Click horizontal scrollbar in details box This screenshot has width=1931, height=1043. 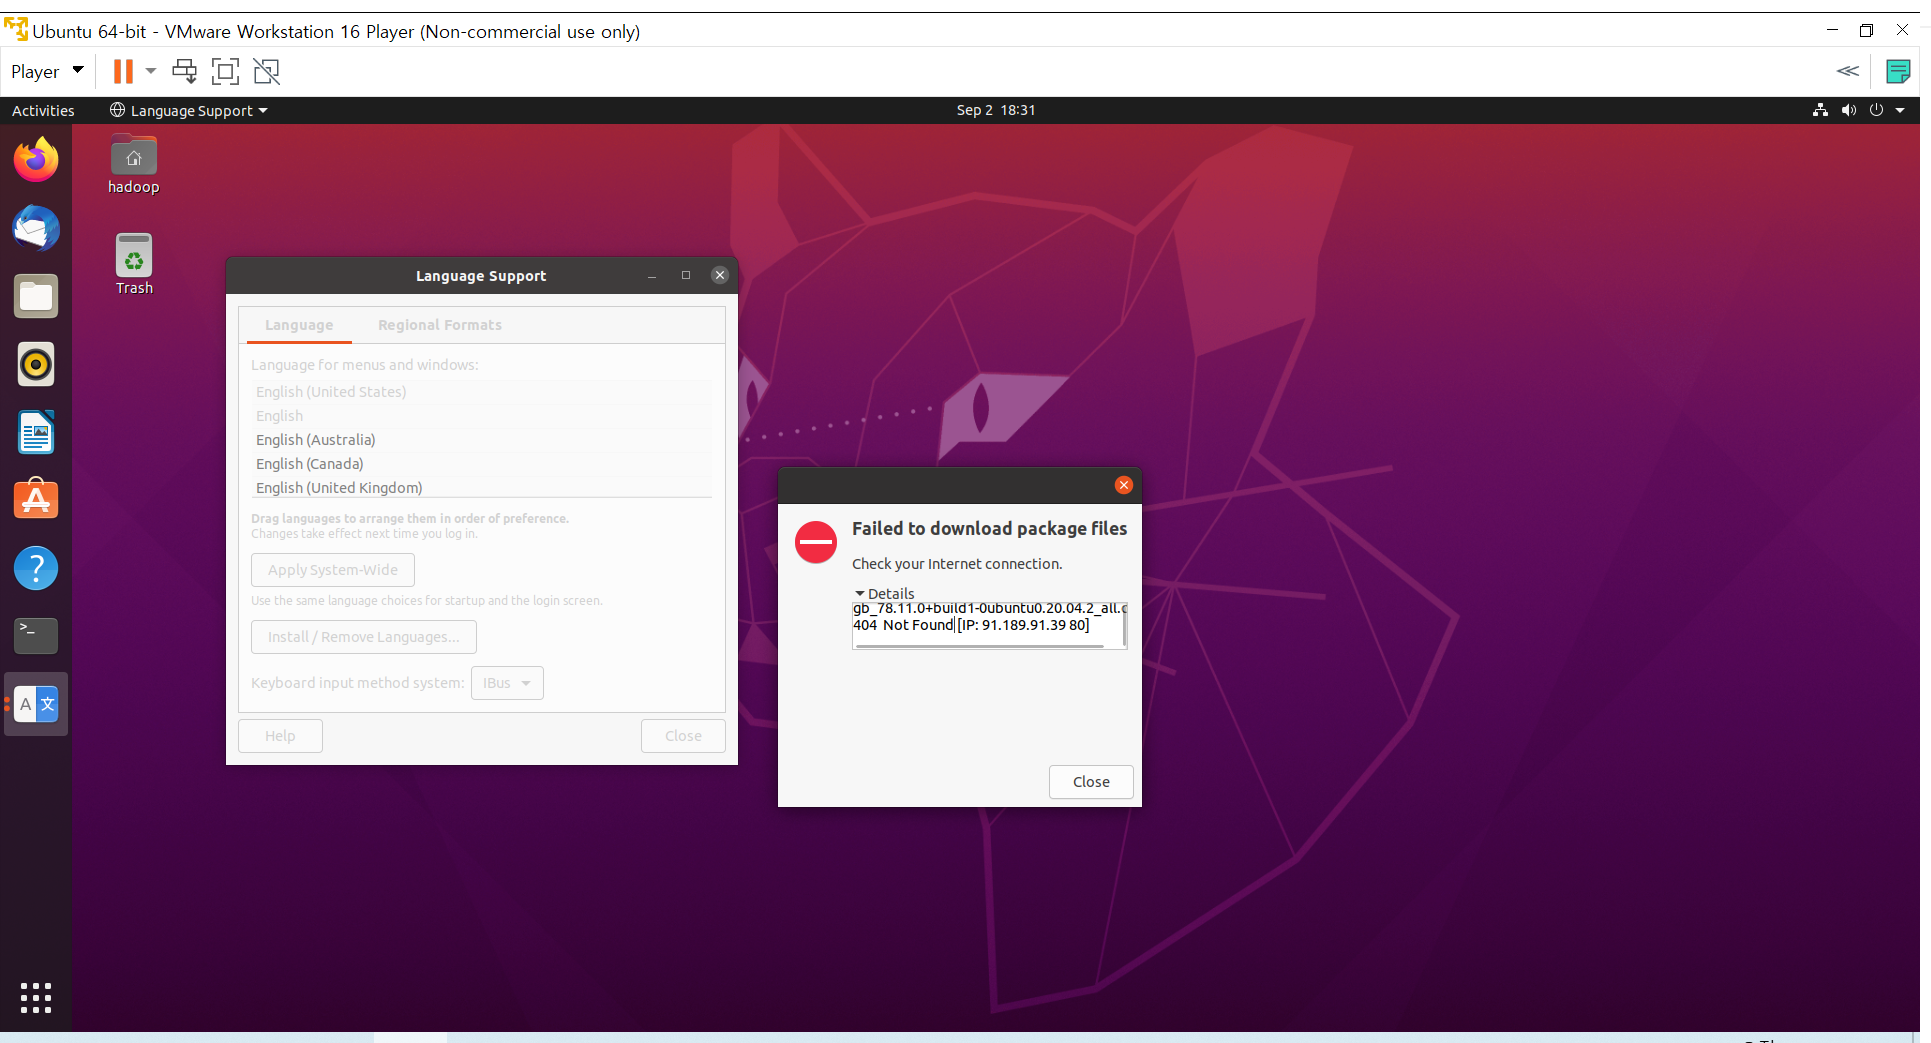(980, 646)
